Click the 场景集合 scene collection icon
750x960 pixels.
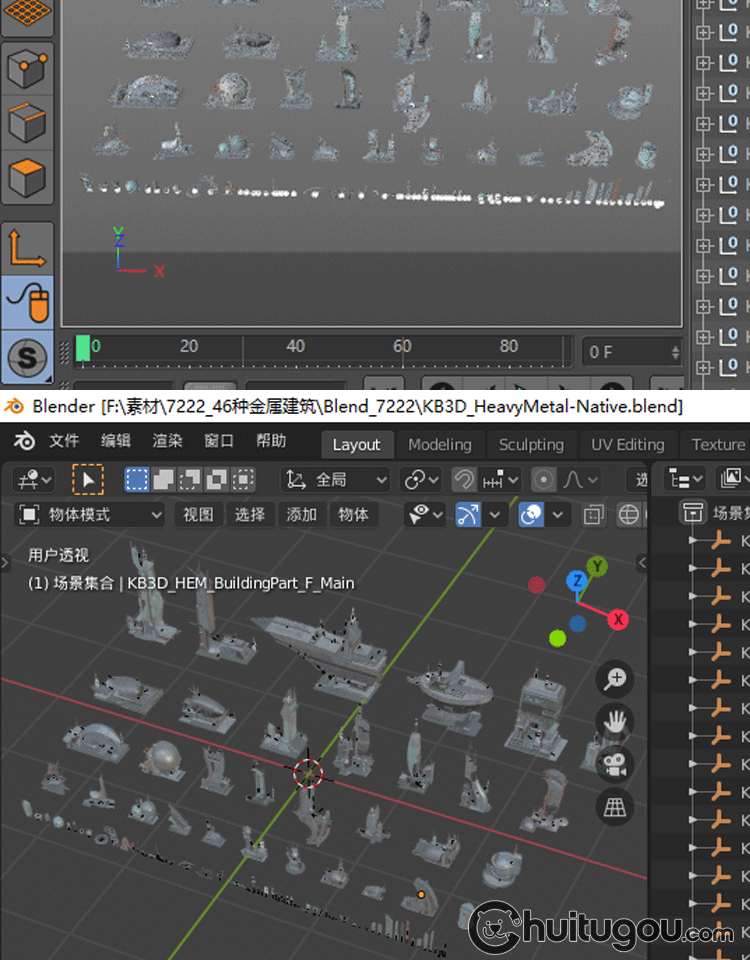(692, 512)
